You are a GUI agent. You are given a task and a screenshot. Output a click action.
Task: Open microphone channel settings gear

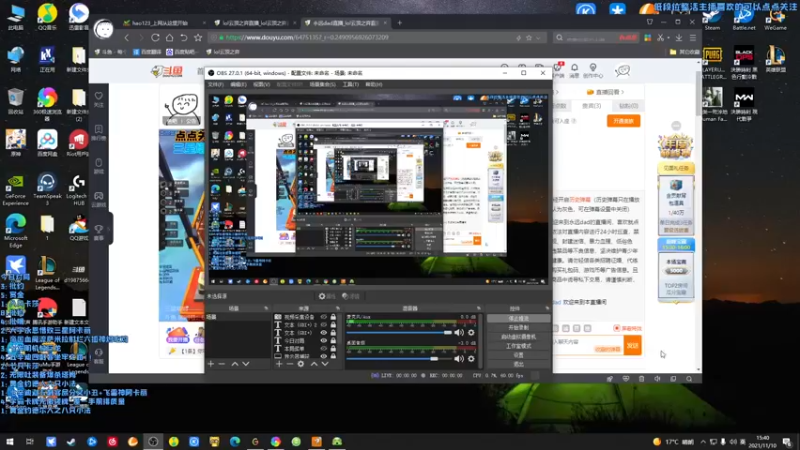pos(471,333)
